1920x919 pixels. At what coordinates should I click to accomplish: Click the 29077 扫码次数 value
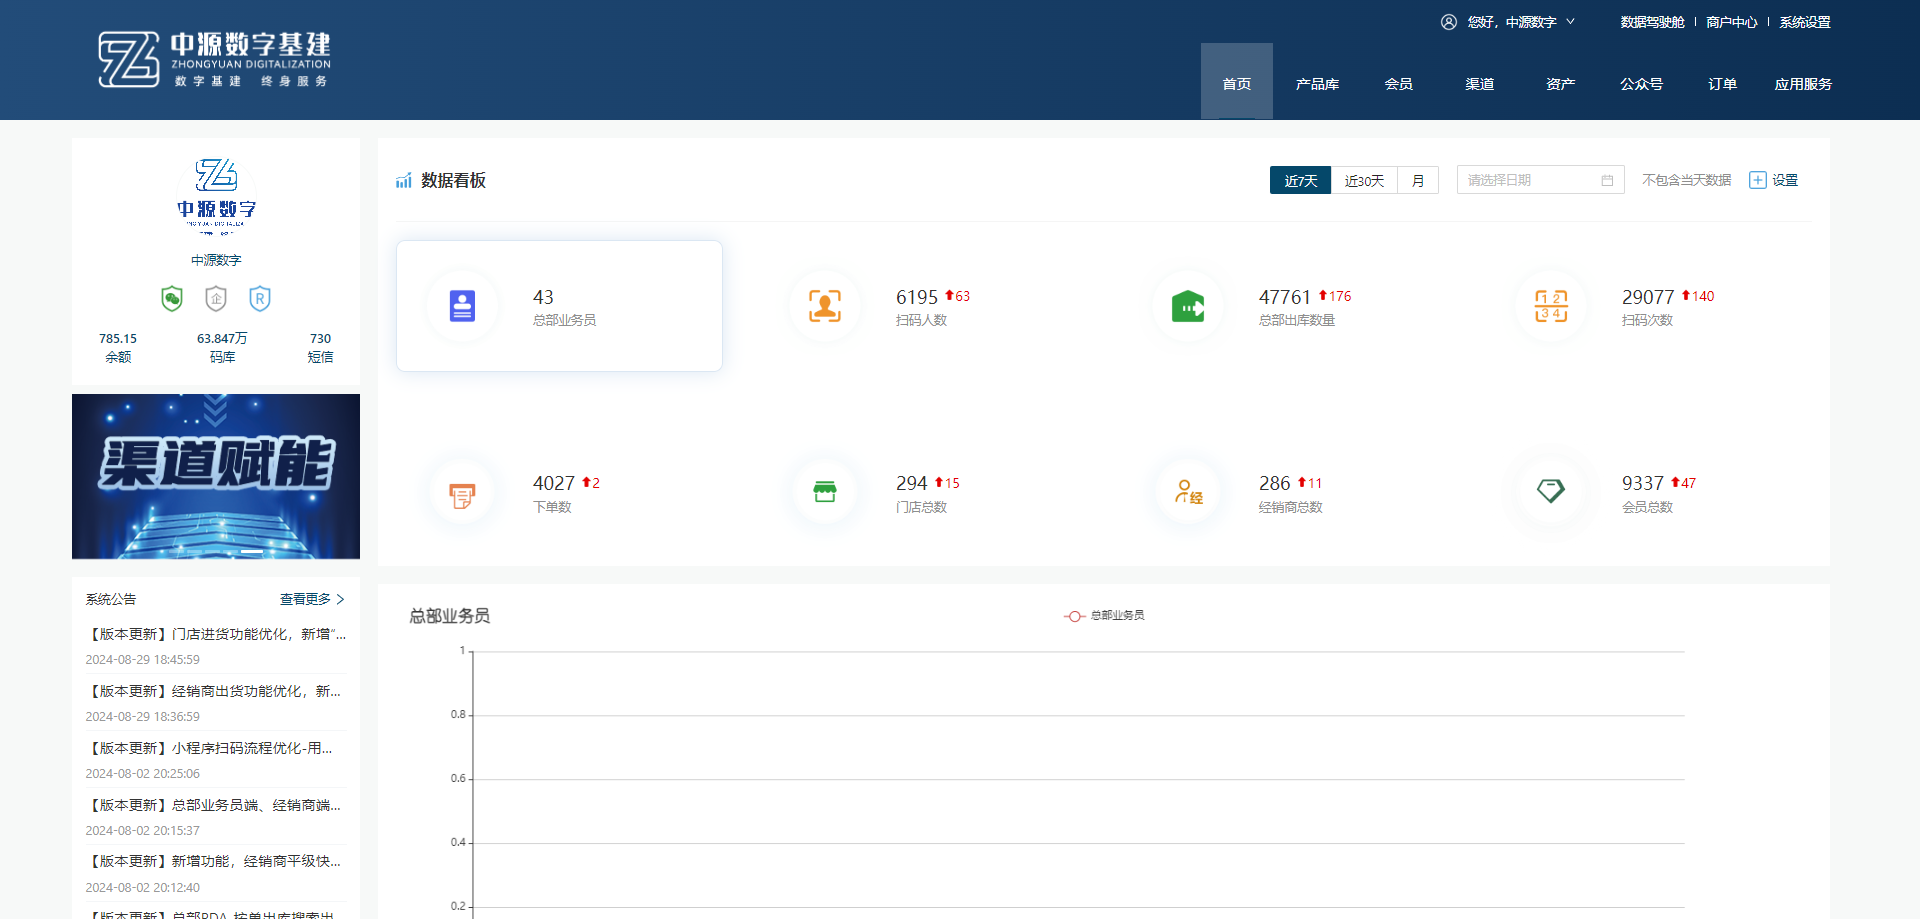(x=1647, y=297)
